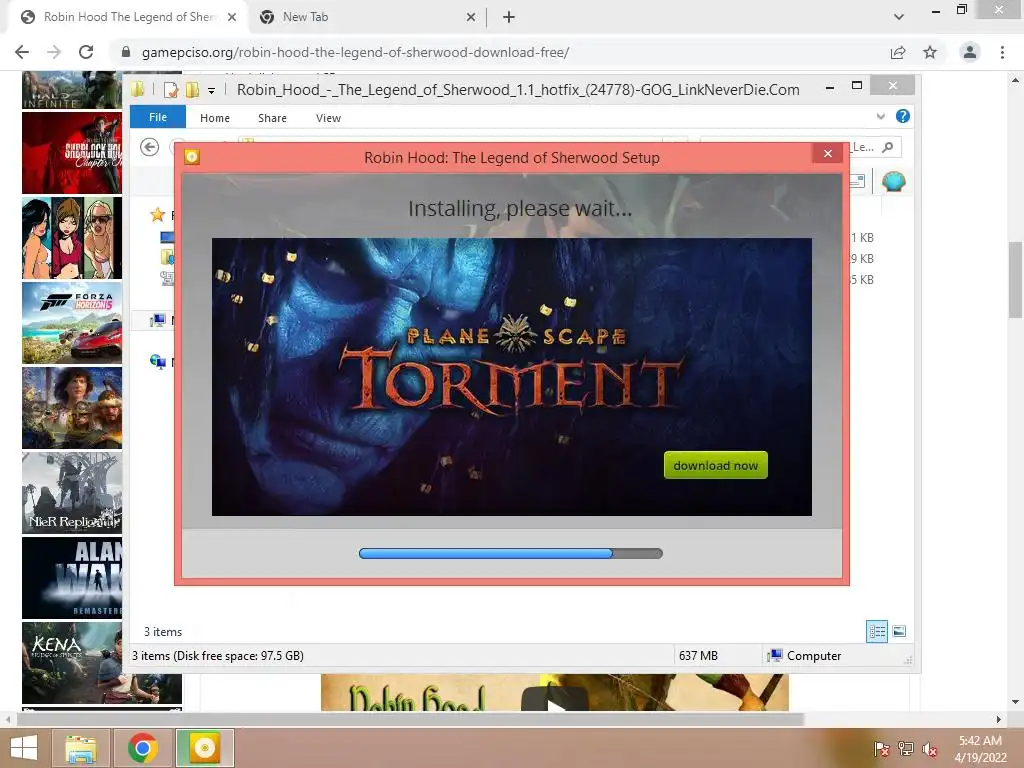The width and height of the screenshot is (1024, 768).
Task: Open quick access toolbar dropdown arrow
Action: click(x=212, y=91)
